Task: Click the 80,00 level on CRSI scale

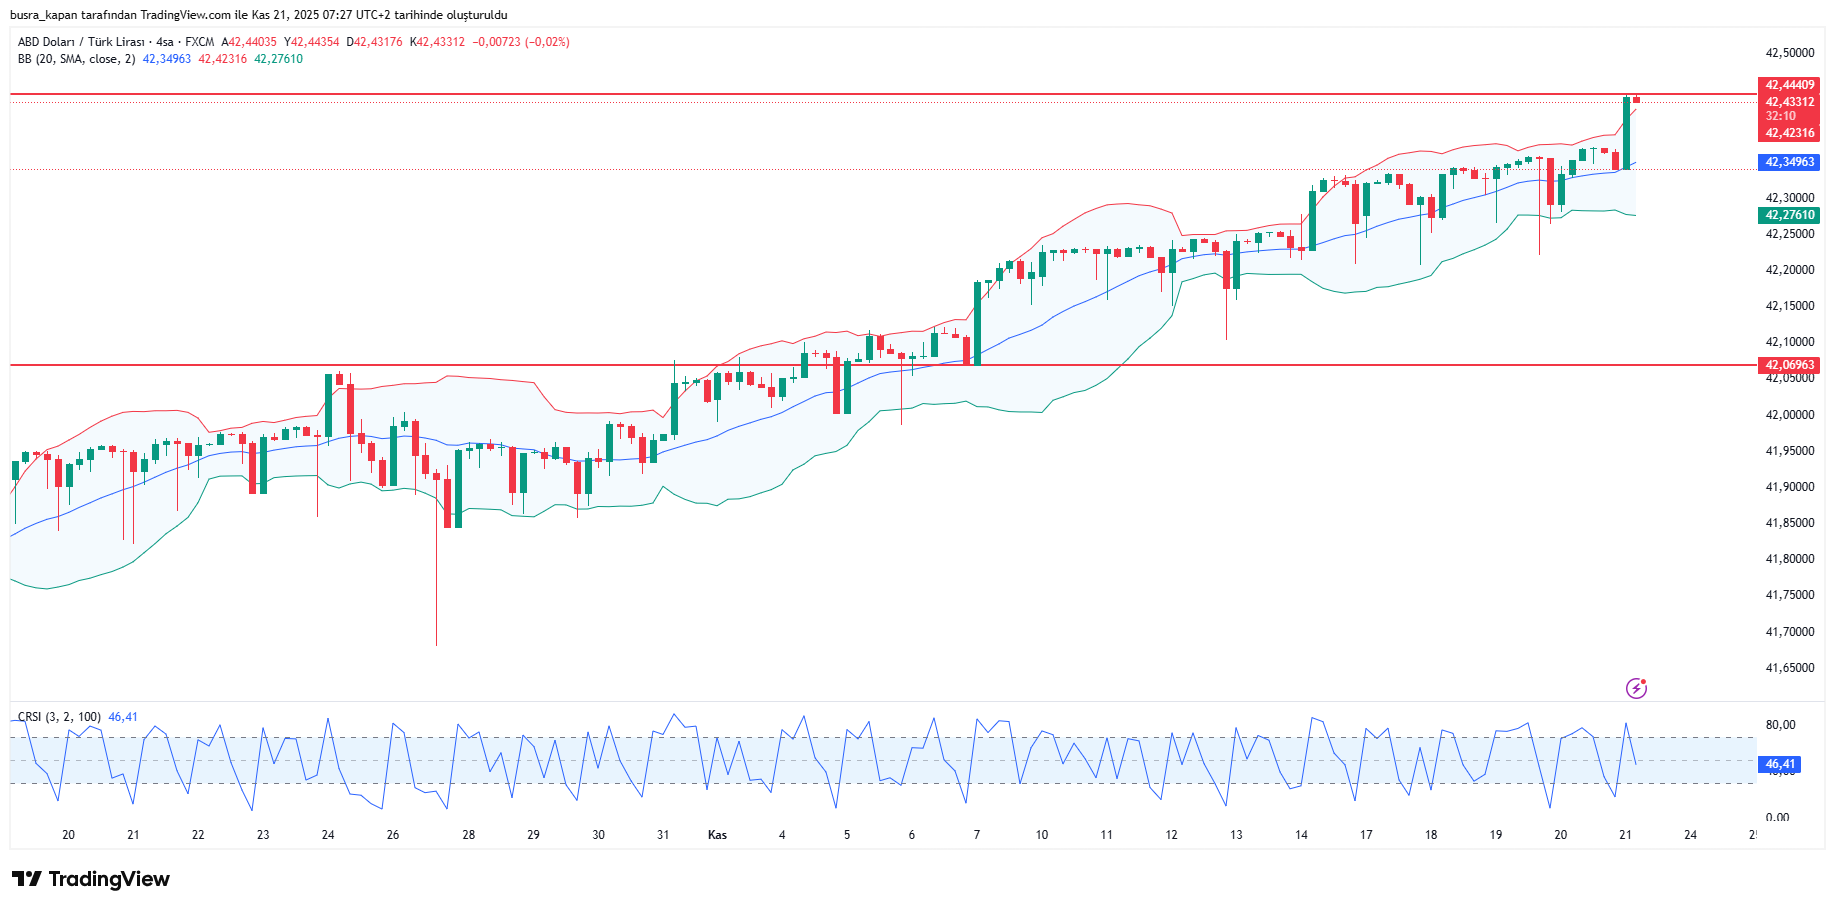Action: (x=1780, y=725)
